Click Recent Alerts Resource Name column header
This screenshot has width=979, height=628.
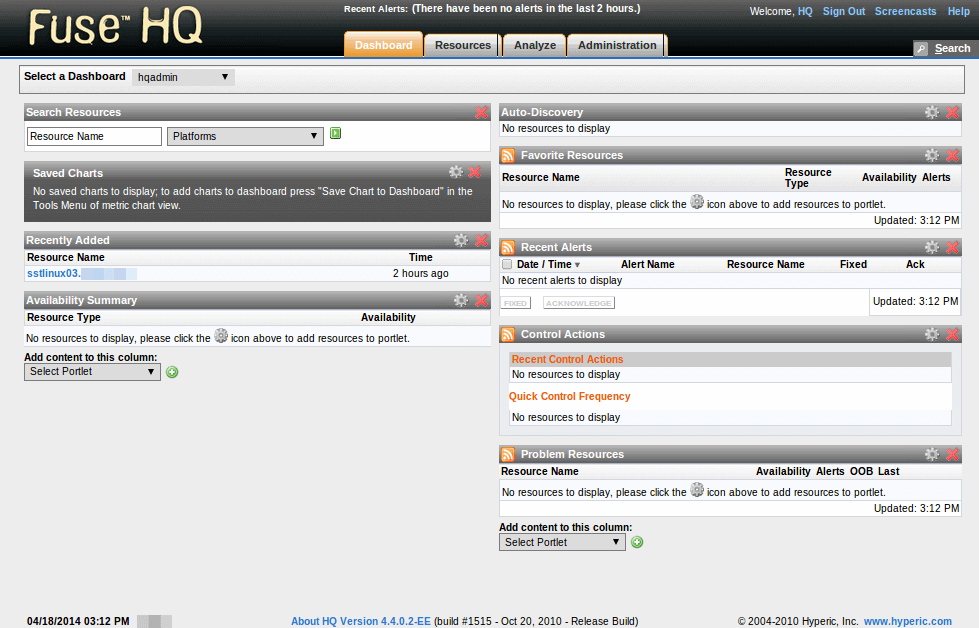765,265
